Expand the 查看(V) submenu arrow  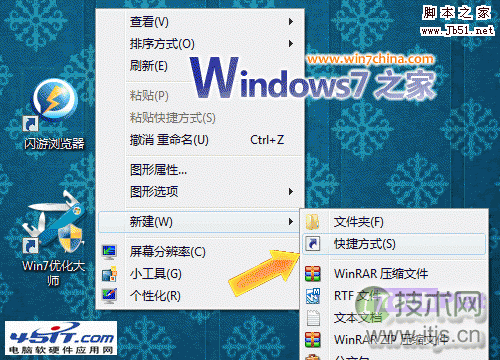pyautogui.click(x=291, y=22)
